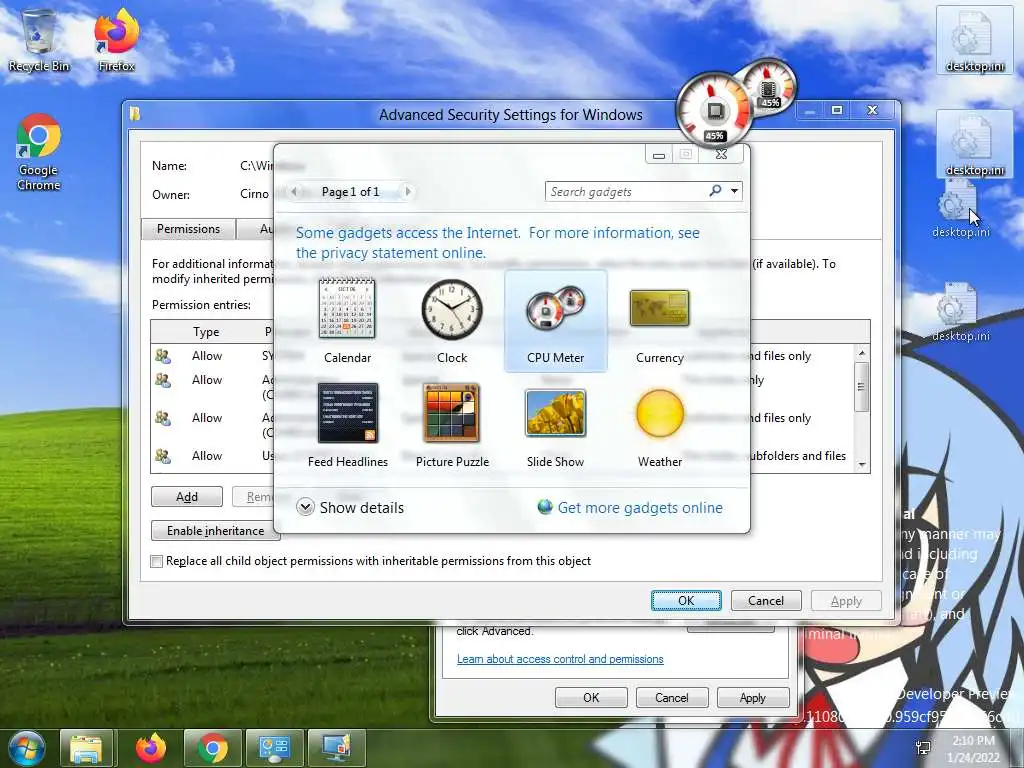The image size is (1024, 768).
Task: Click Enable inheritance button
Action: 216,530
